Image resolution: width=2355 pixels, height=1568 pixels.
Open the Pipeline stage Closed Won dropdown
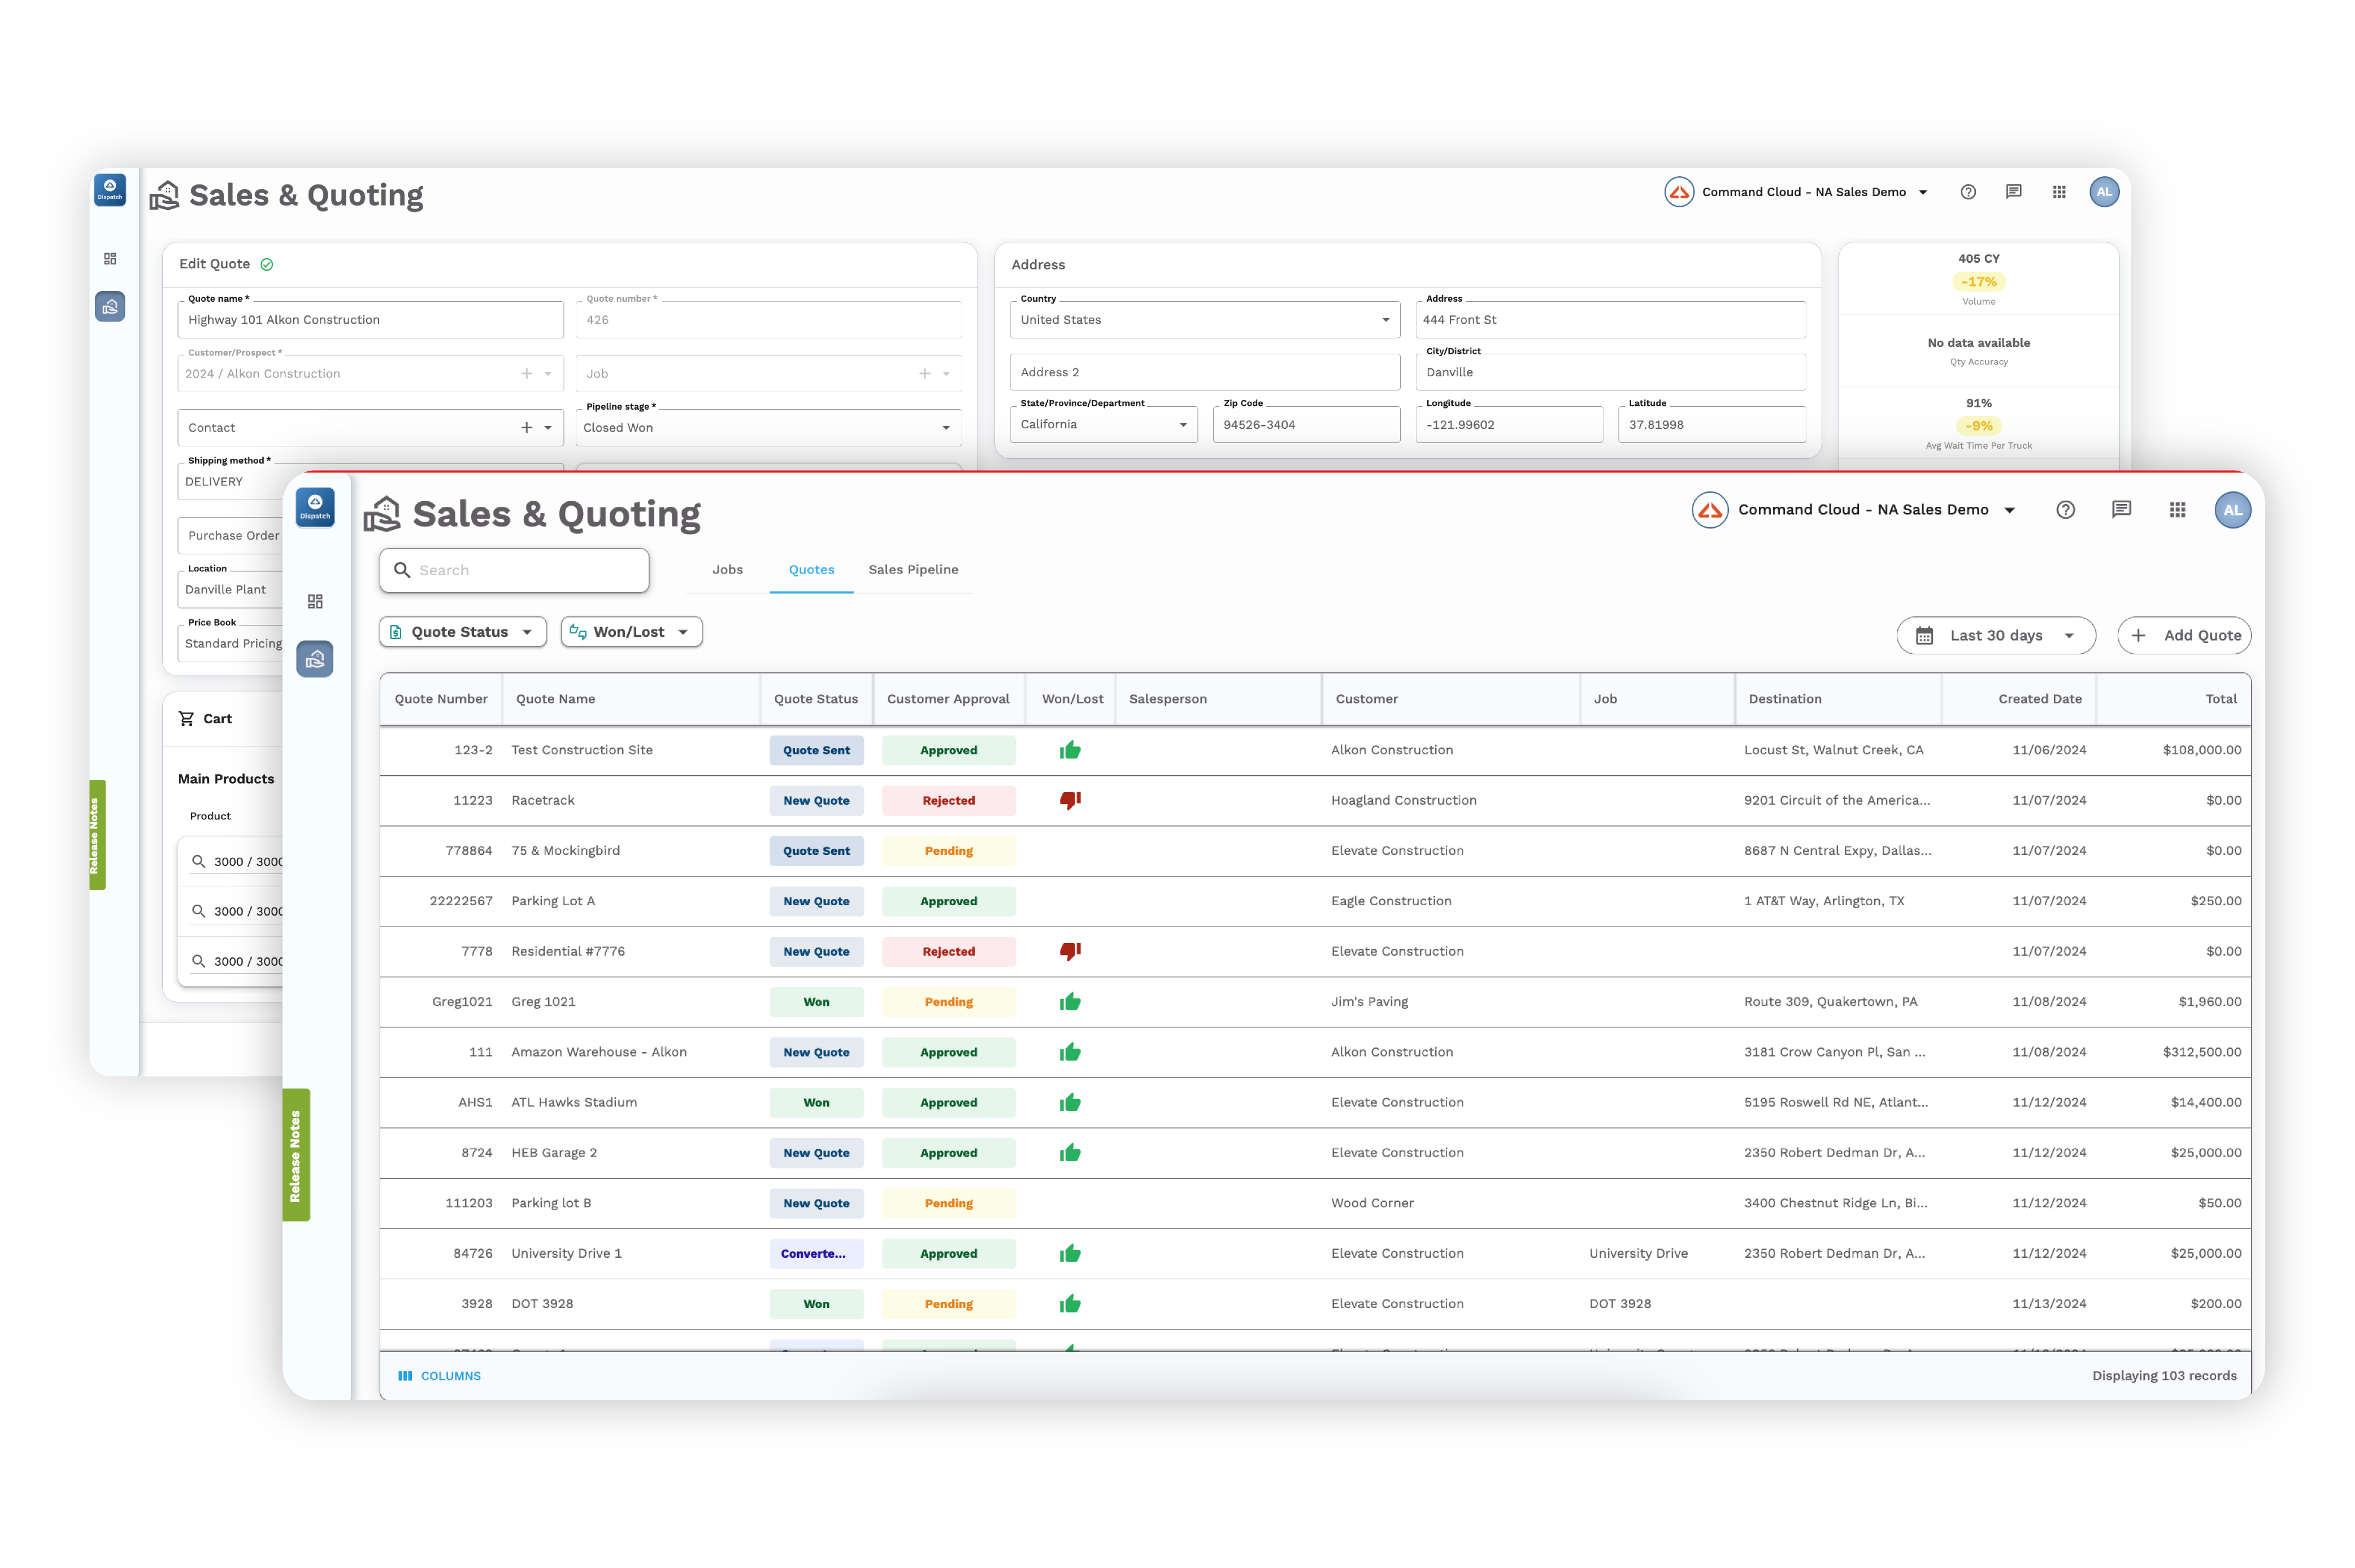coord(768,428)
